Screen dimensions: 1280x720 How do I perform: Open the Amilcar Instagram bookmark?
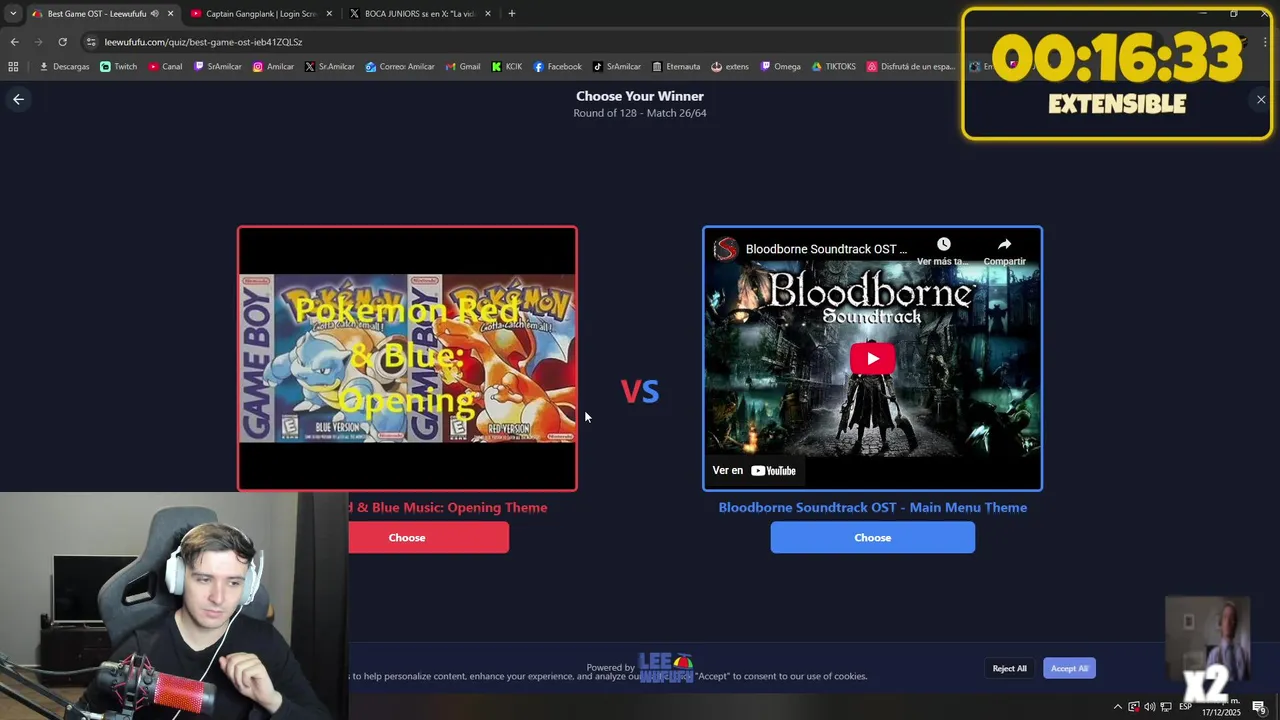pos(273,67)
